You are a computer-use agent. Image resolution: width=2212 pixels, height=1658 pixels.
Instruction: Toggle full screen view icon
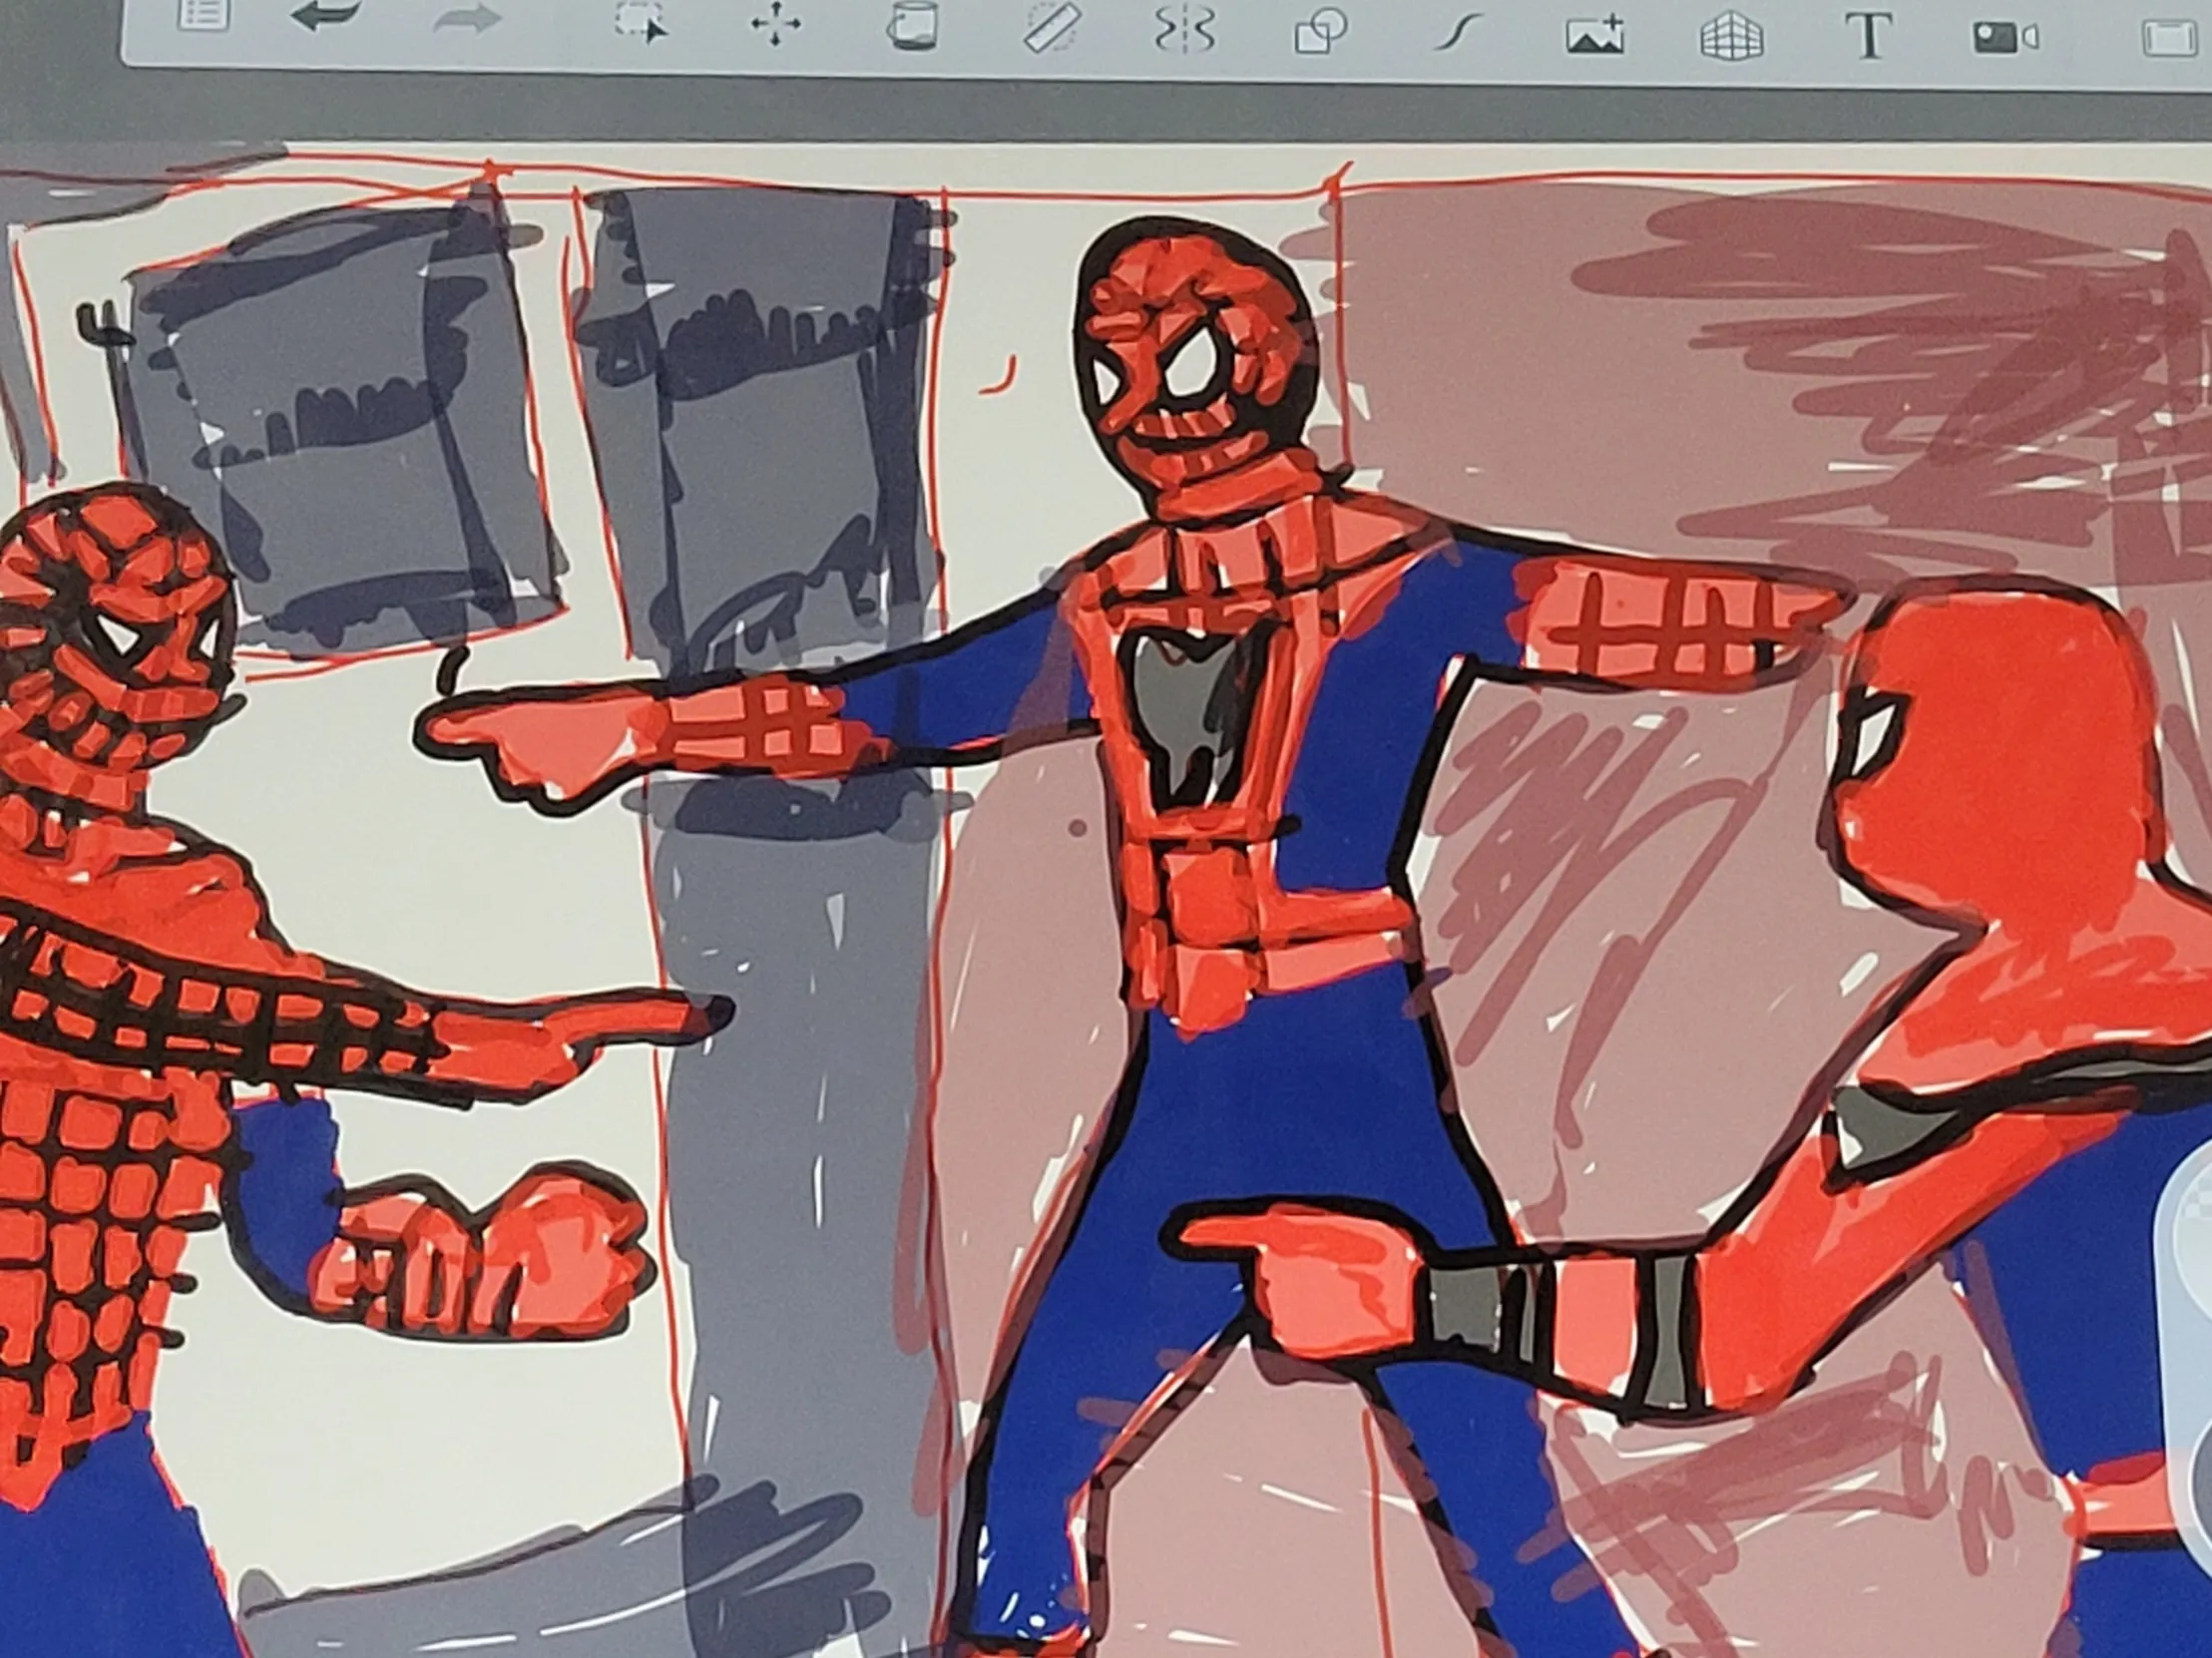tap(2168, 40)
